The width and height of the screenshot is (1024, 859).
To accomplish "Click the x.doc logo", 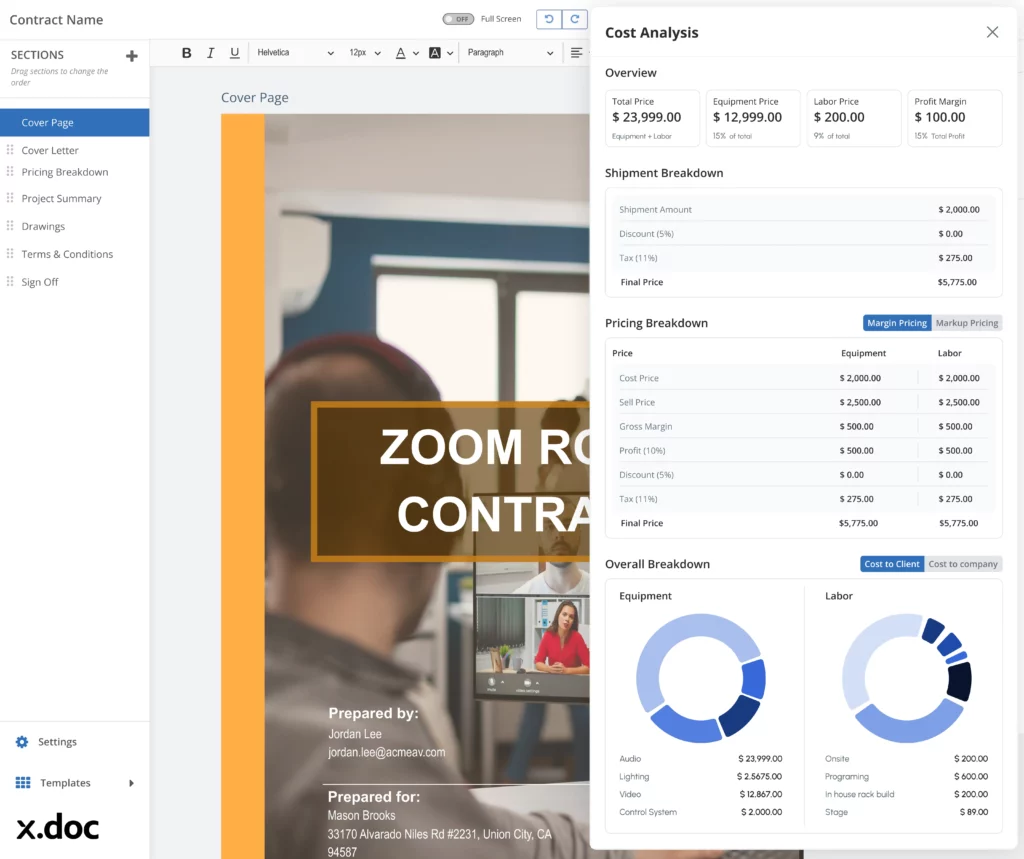I will point(57,827).
